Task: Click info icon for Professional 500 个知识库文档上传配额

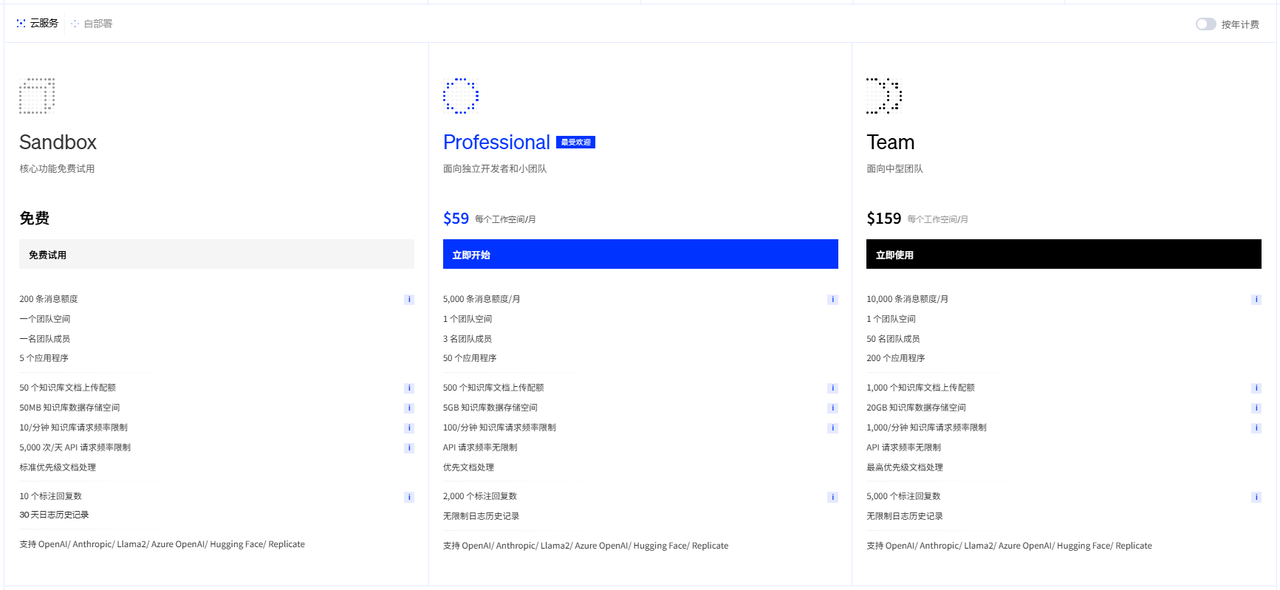Action: (x=833, y=388)
